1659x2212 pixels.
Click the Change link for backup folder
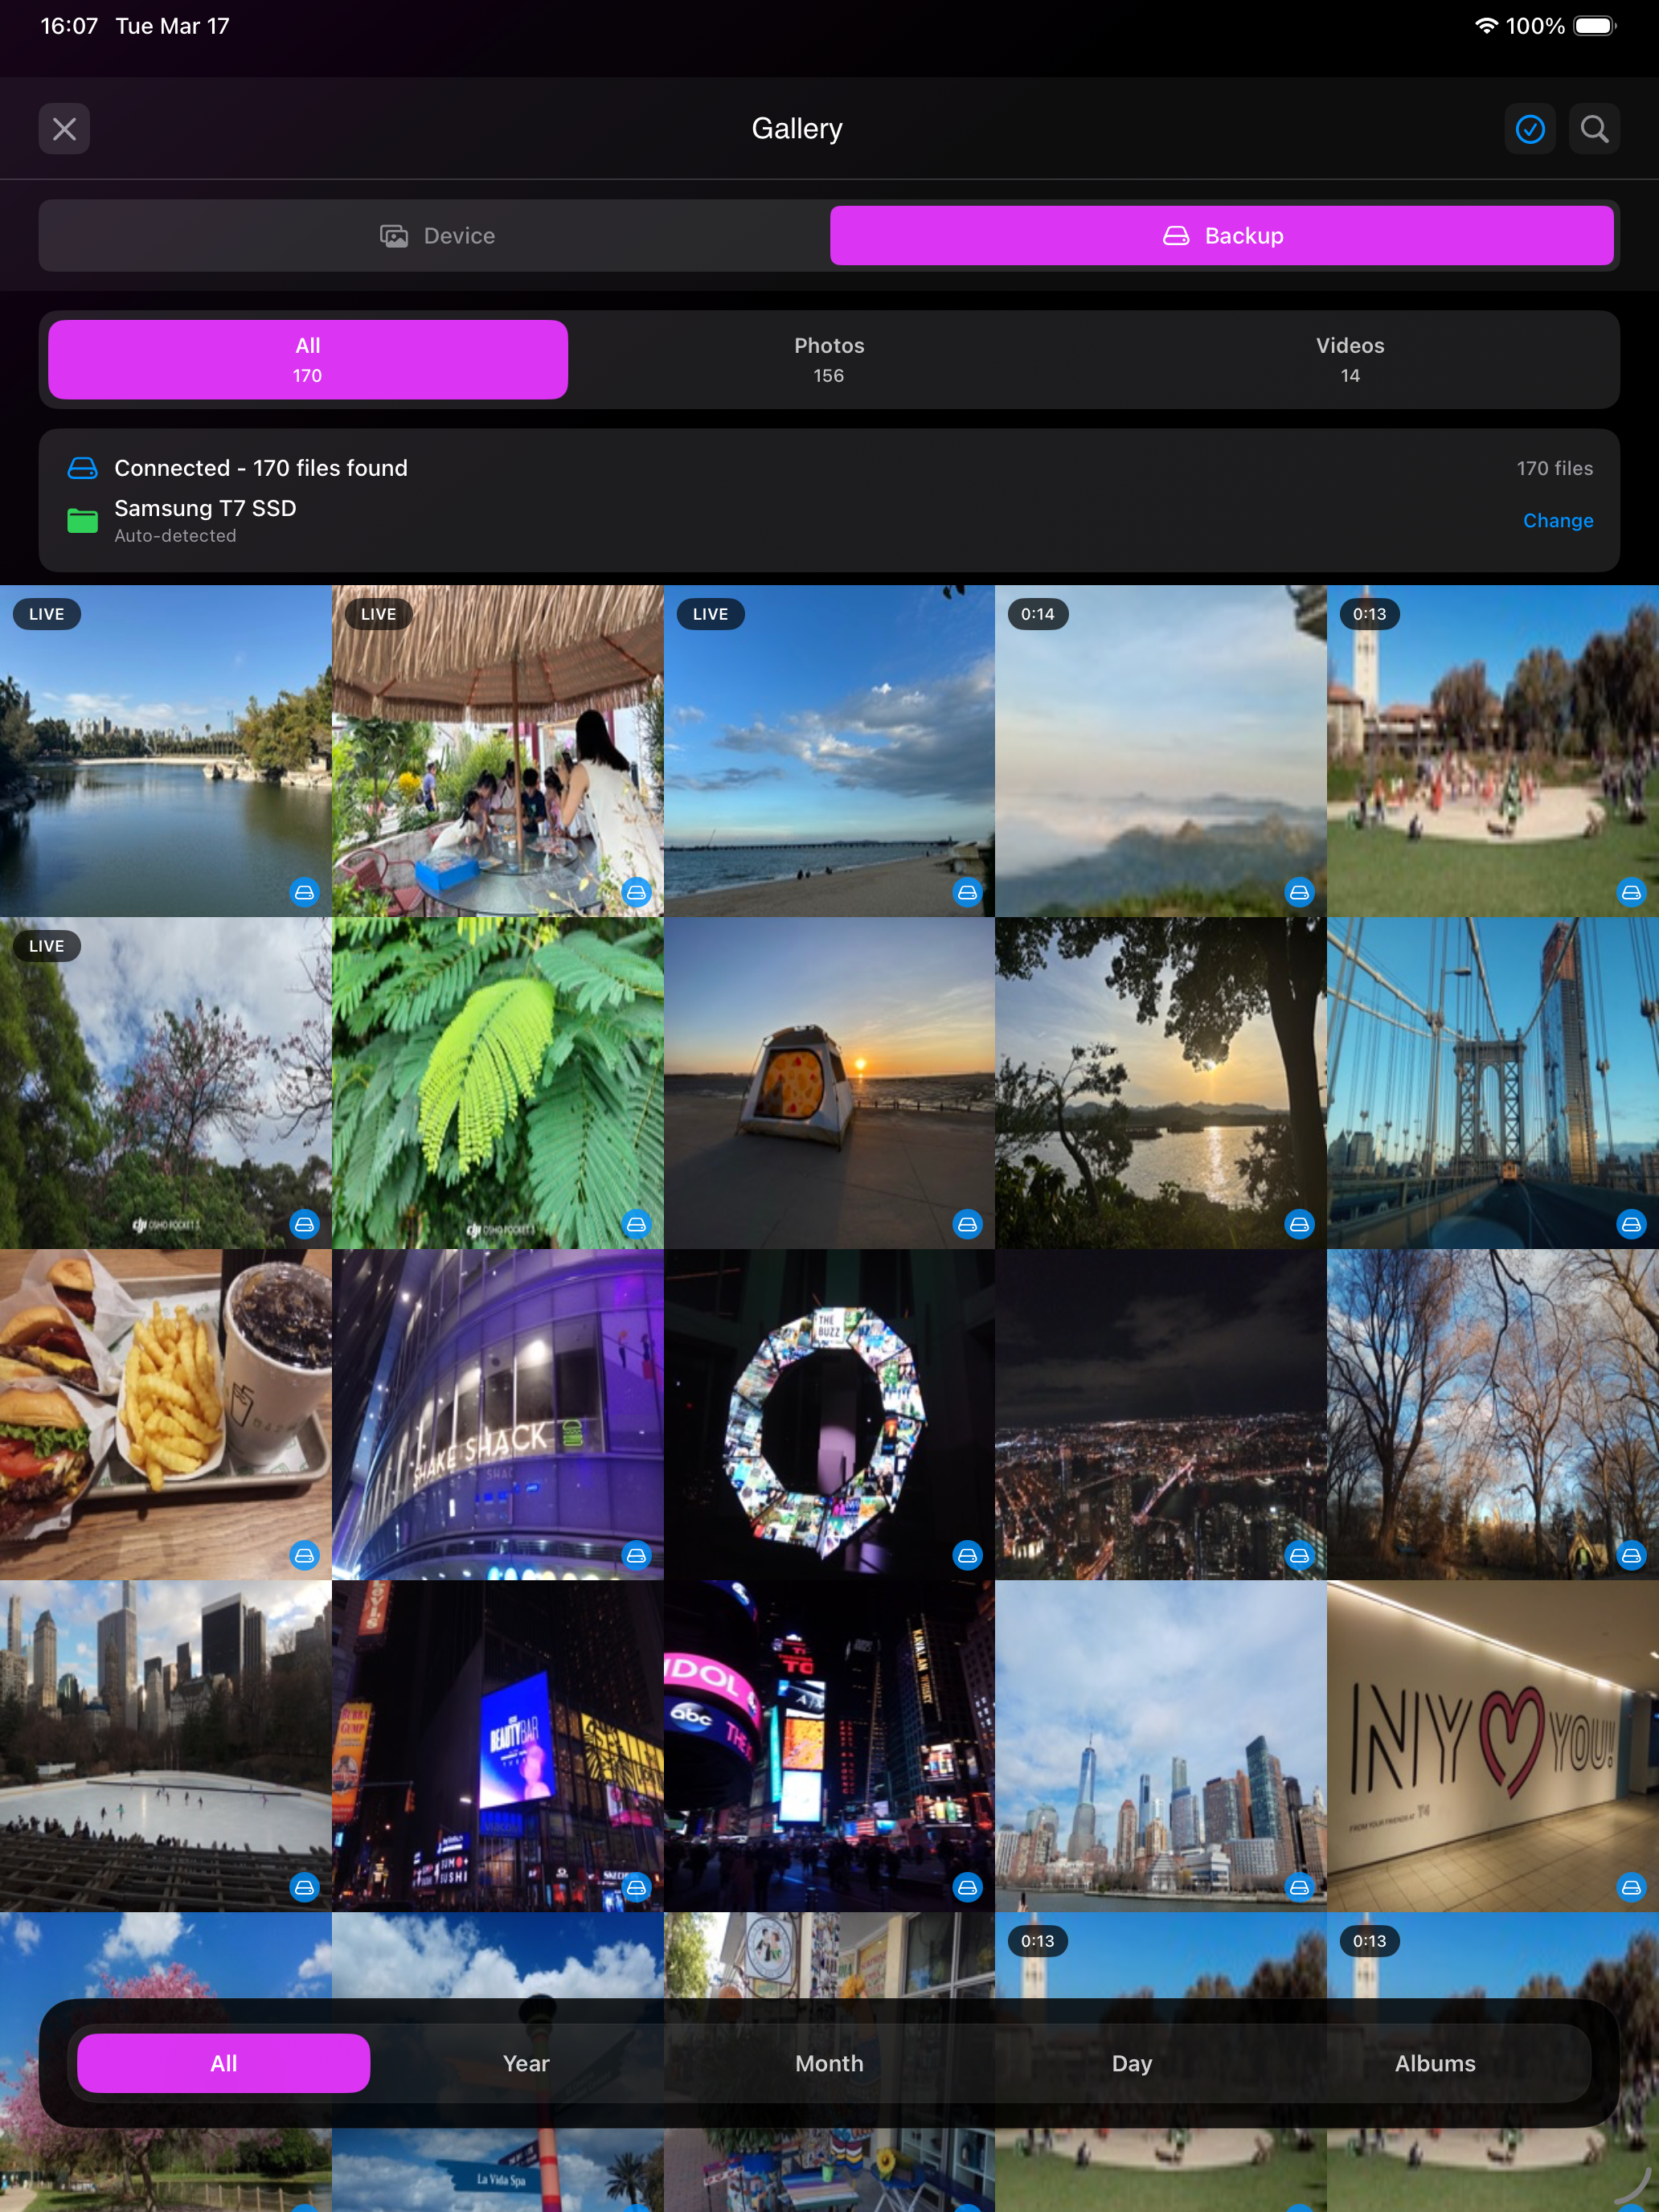pos(1557,521)
